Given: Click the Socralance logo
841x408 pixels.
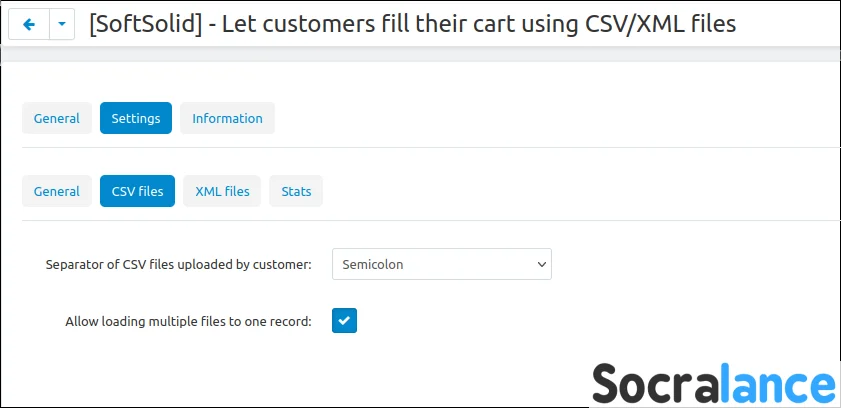Looking at the screenshot, I should [x=713, y=385].
